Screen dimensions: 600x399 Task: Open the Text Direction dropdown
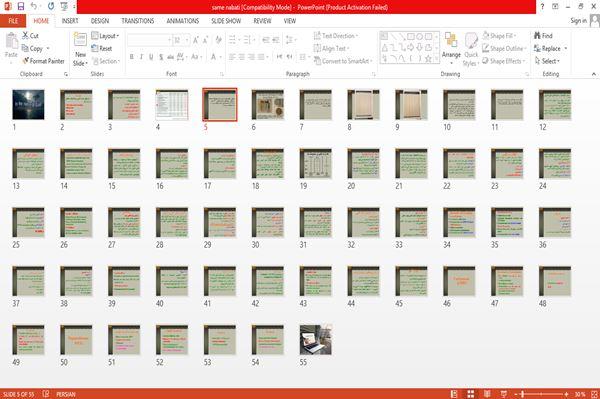click(x=336, y=36)
